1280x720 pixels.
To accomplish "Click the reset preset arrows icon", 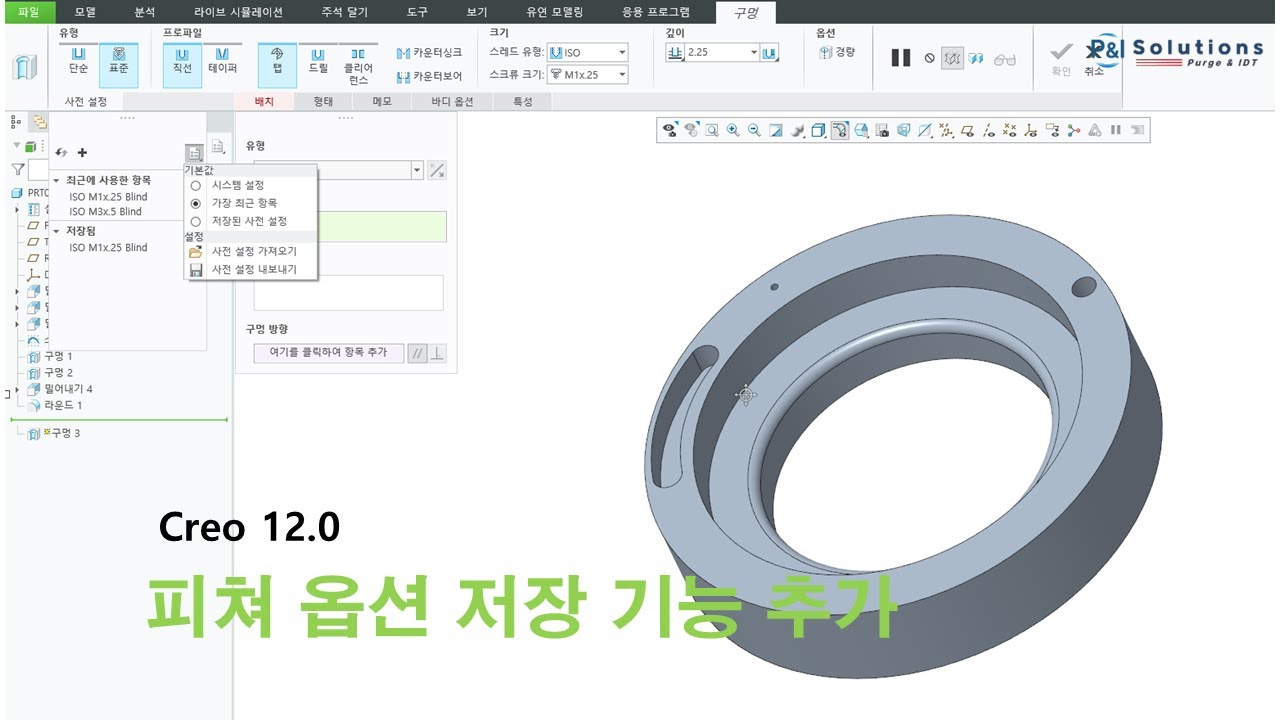I will pos(61,153).
